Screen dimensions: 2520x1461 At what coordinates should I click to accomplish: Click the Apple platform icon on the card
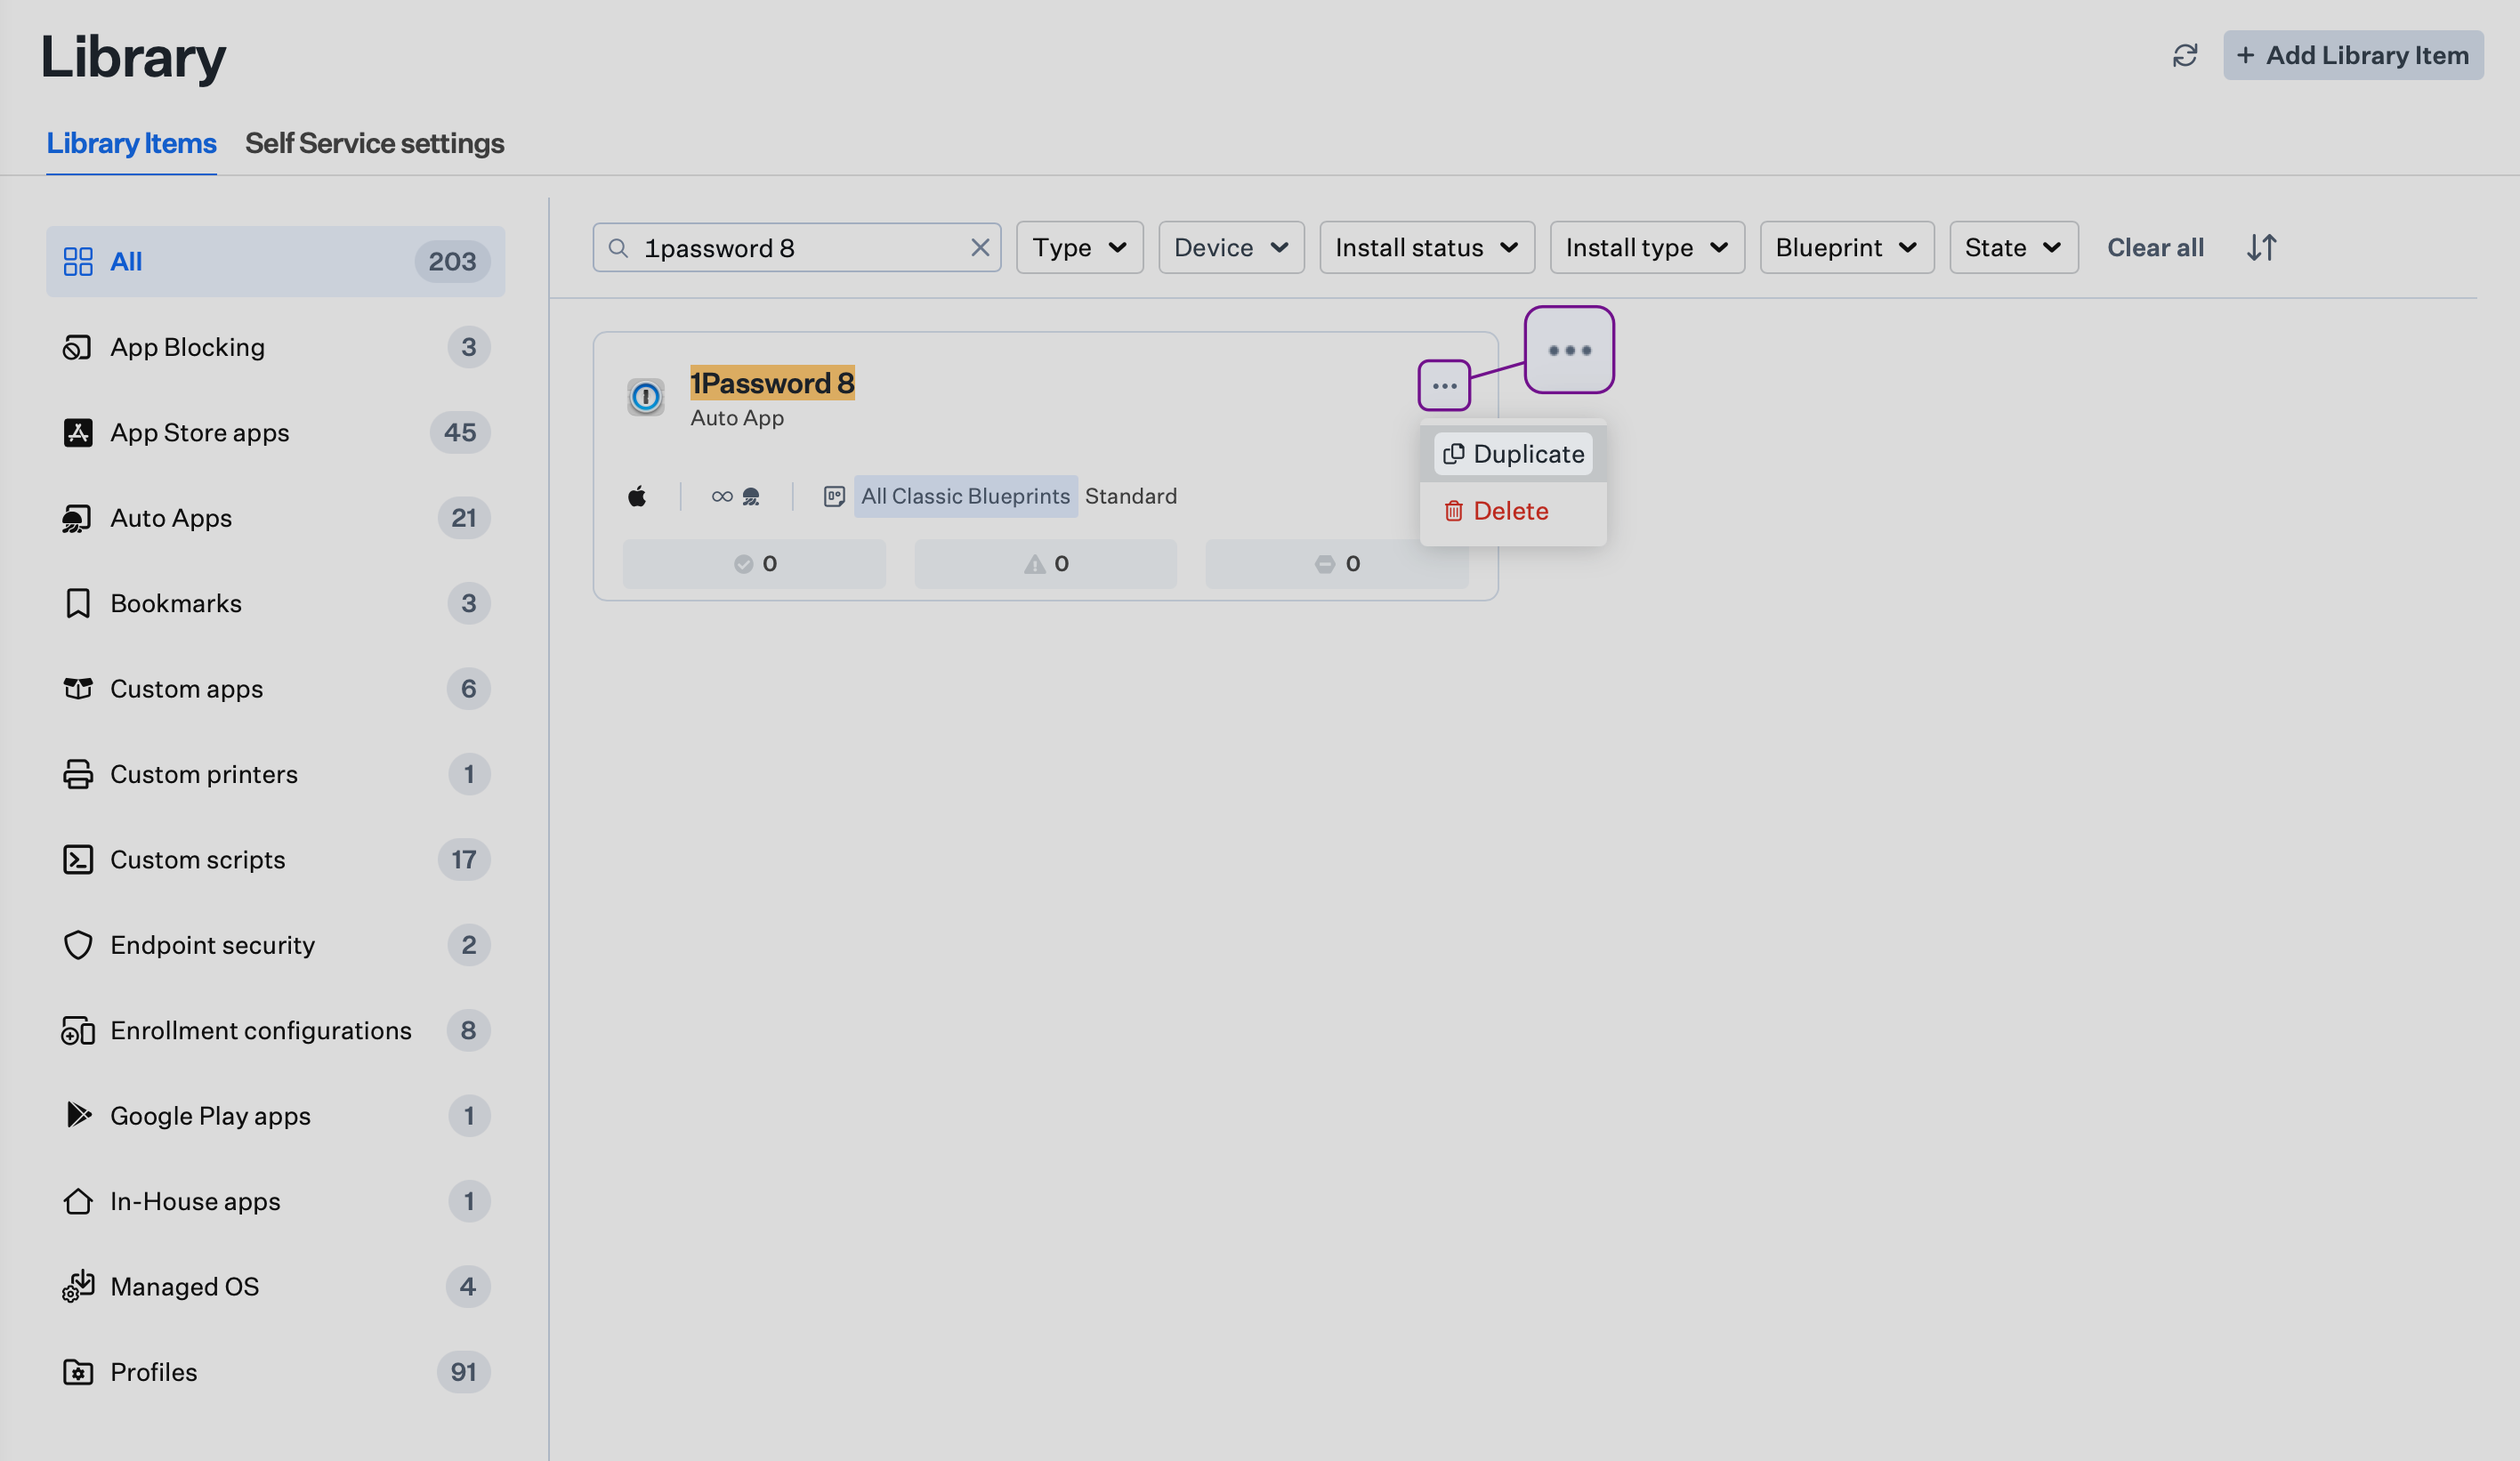tap(637, 496)
